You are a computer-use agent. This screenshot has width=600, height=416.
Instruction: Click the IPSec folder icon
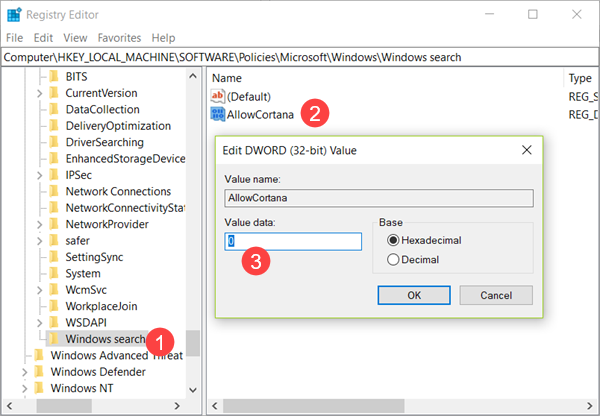click(54, 175)
